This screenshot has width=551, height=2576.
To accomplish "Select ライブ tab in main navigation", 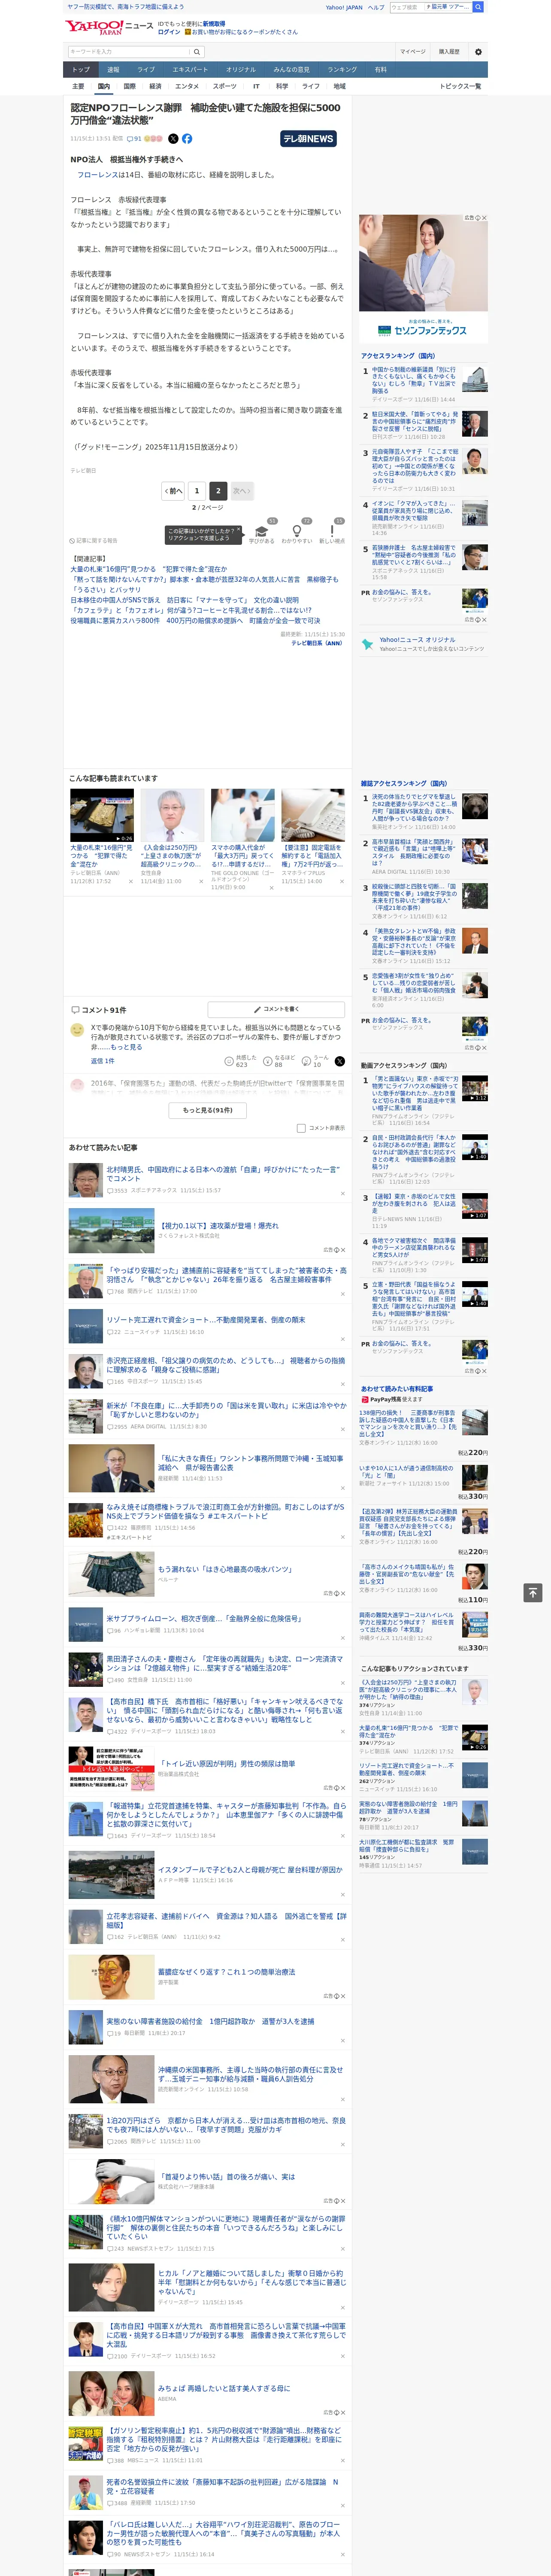I will coord(146,69).
